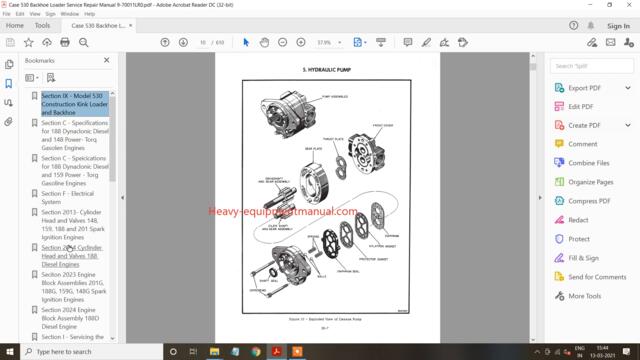Activate the hand pan tool
The width and height of the screenshot is (640, 360).
tap(264, 42)
